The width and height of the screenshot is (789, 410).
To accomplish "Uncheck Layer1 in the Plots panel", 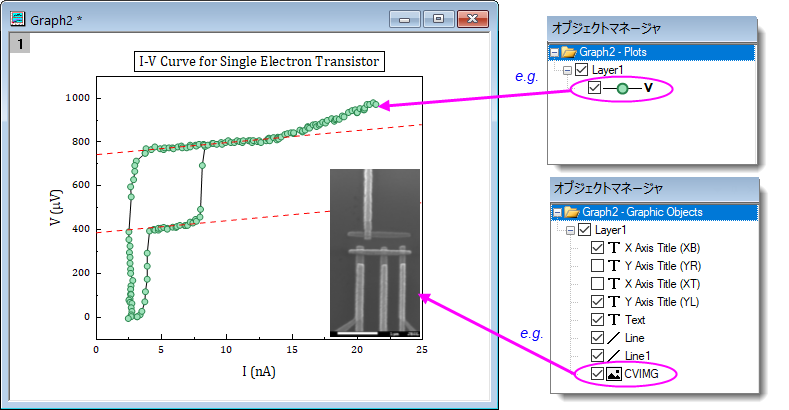I will click(581, 69).
